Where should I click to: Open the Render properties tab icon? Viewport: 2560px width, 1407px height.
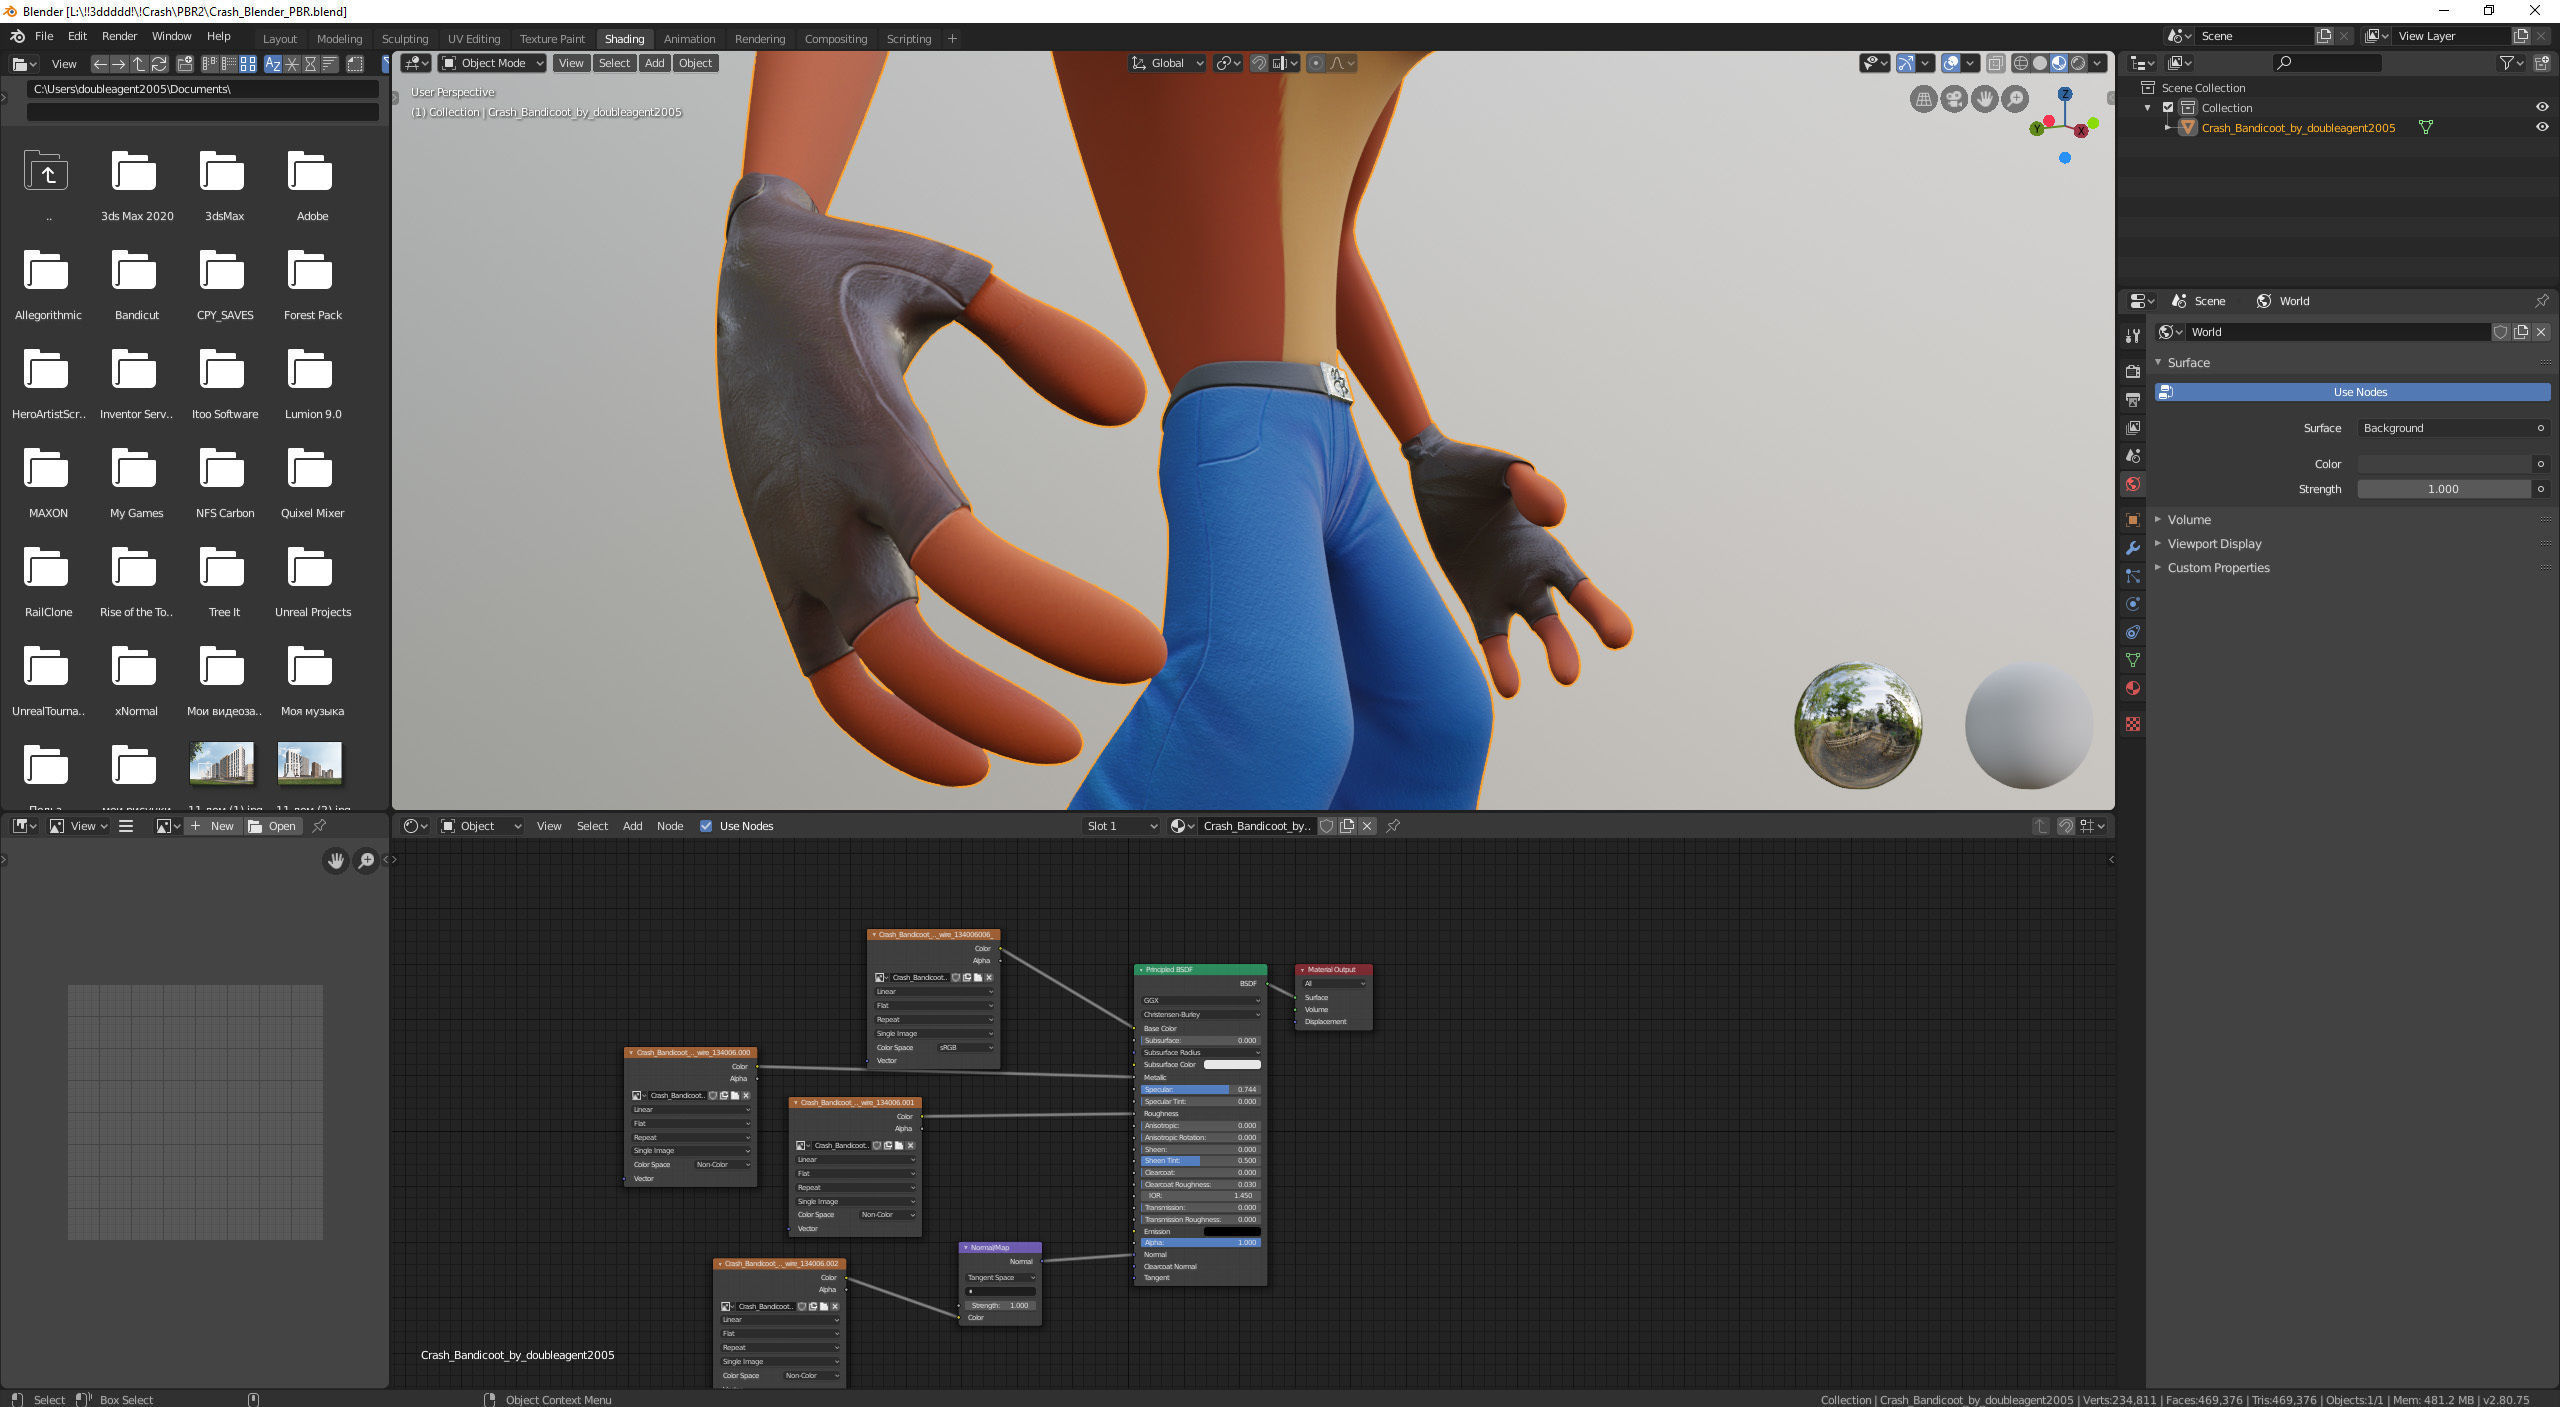(2133, 371)
